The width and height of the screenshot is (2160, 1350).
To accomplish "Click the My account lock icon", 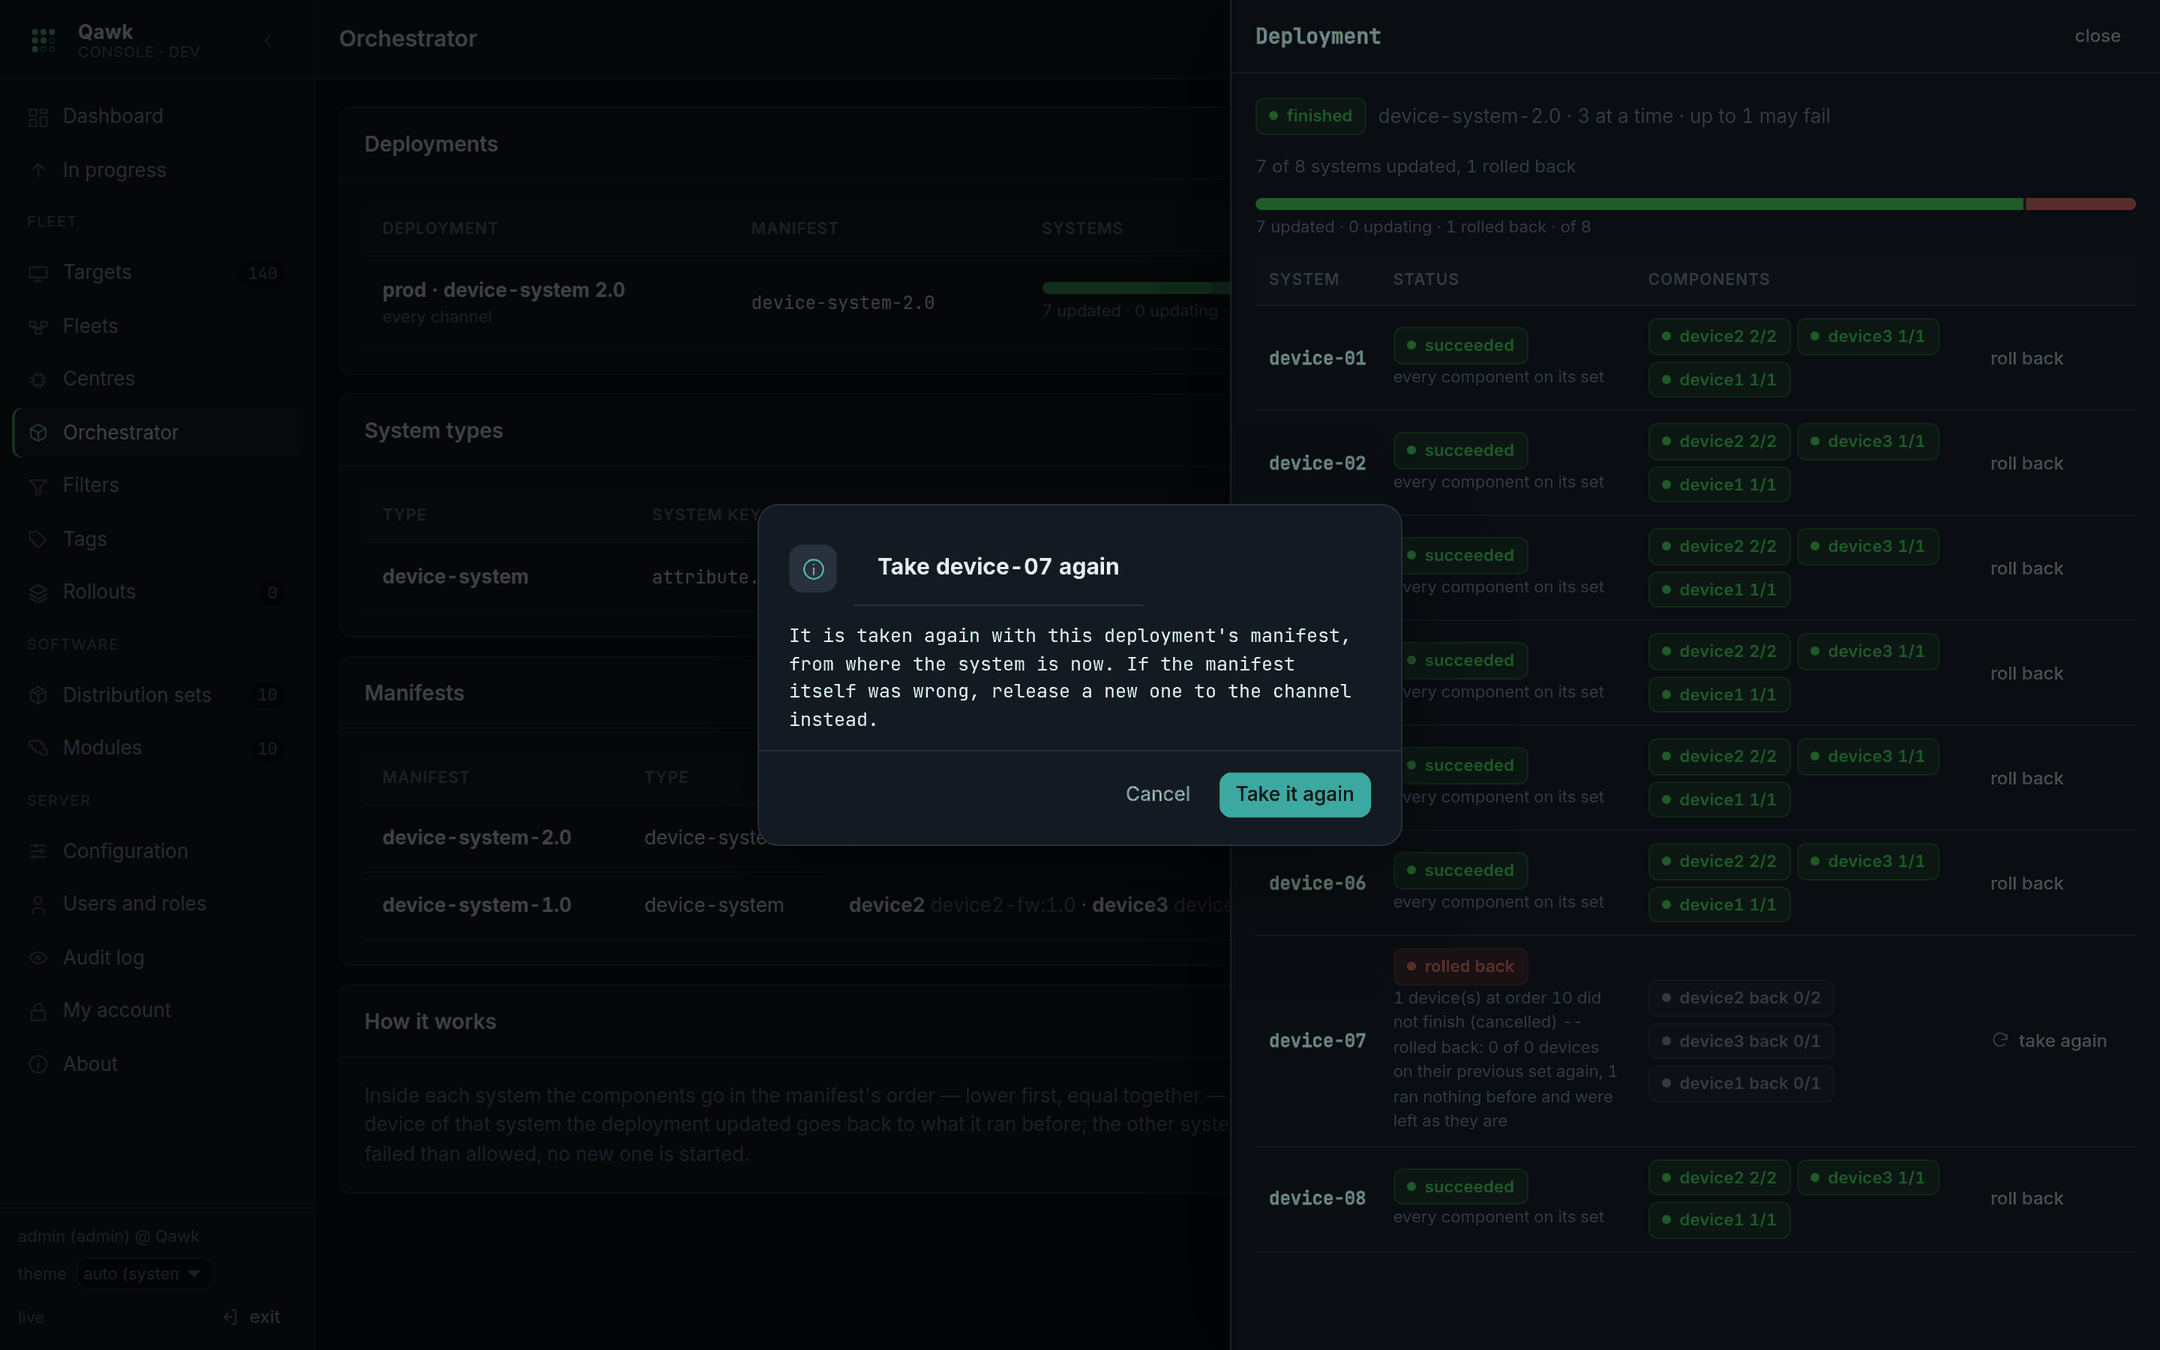I will [38, 1011].
